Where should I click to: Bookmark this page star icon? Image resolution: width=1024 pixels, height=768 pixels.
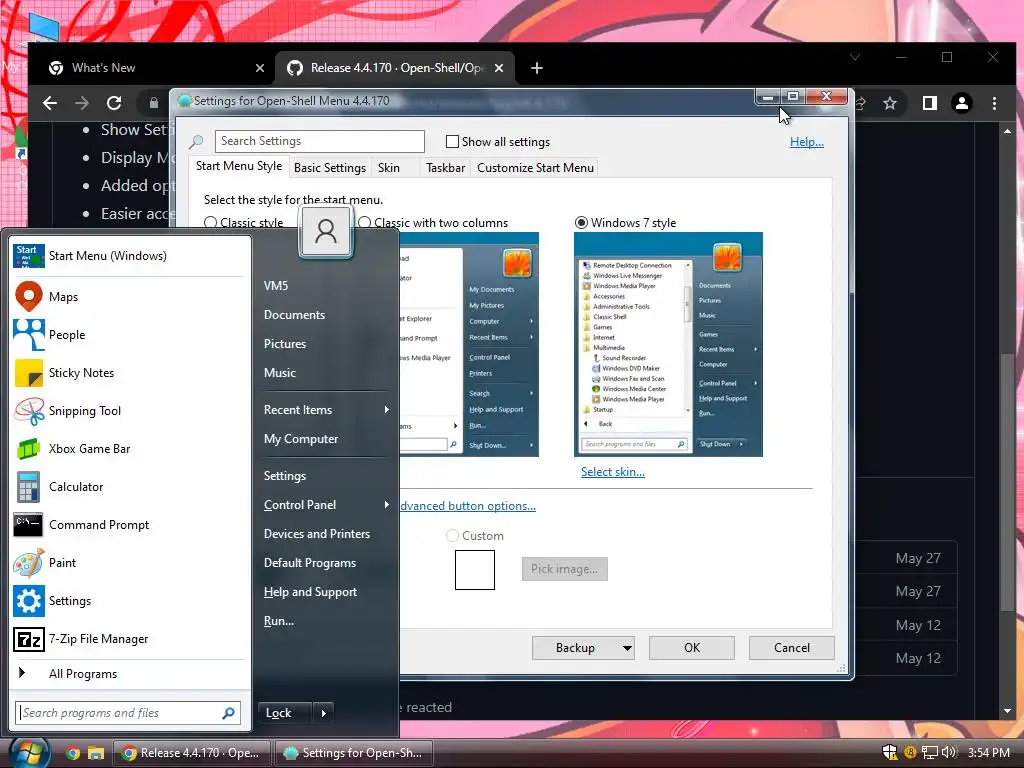889,103
